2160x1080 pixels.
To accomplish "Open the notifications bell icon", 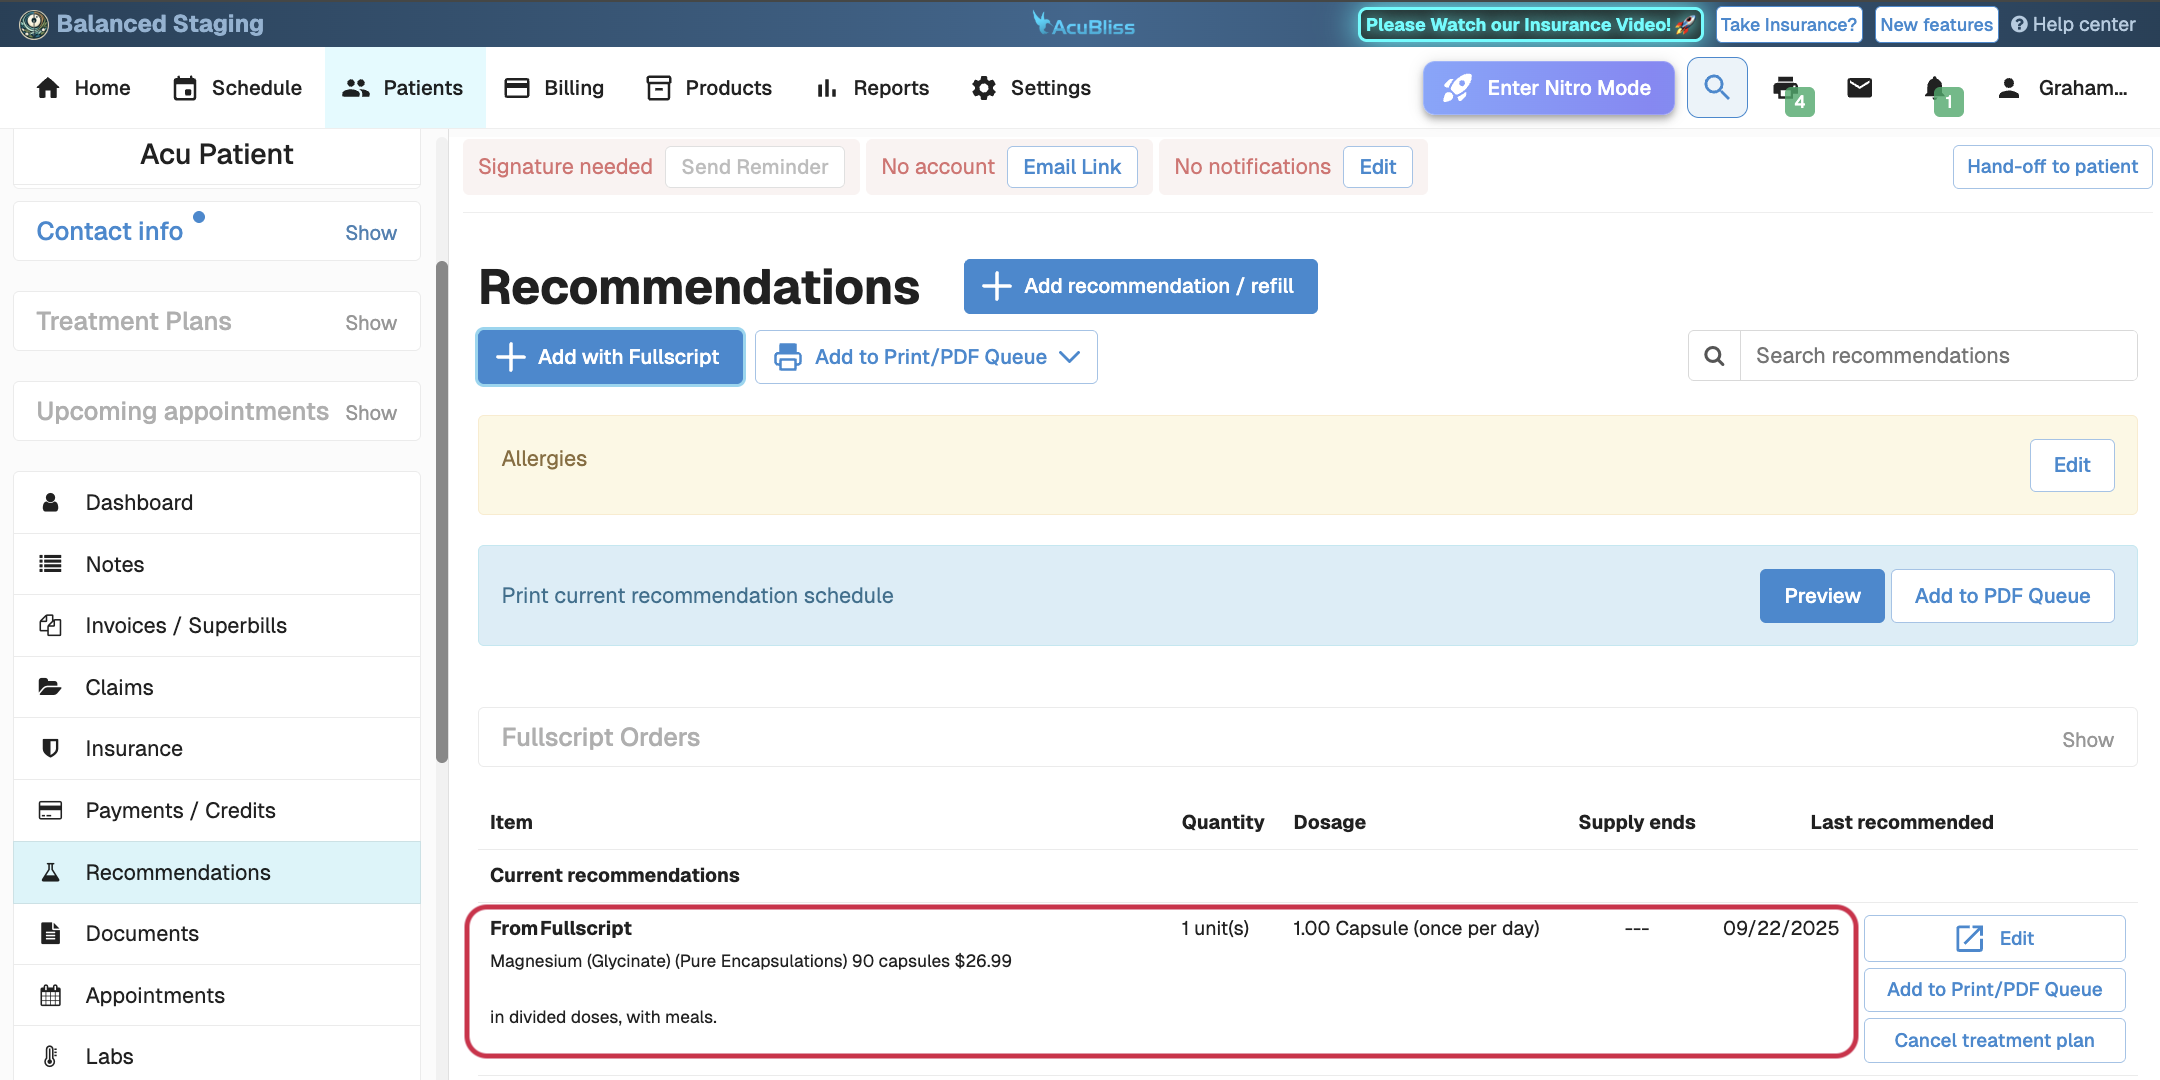I will click(x=1934, y=88).
